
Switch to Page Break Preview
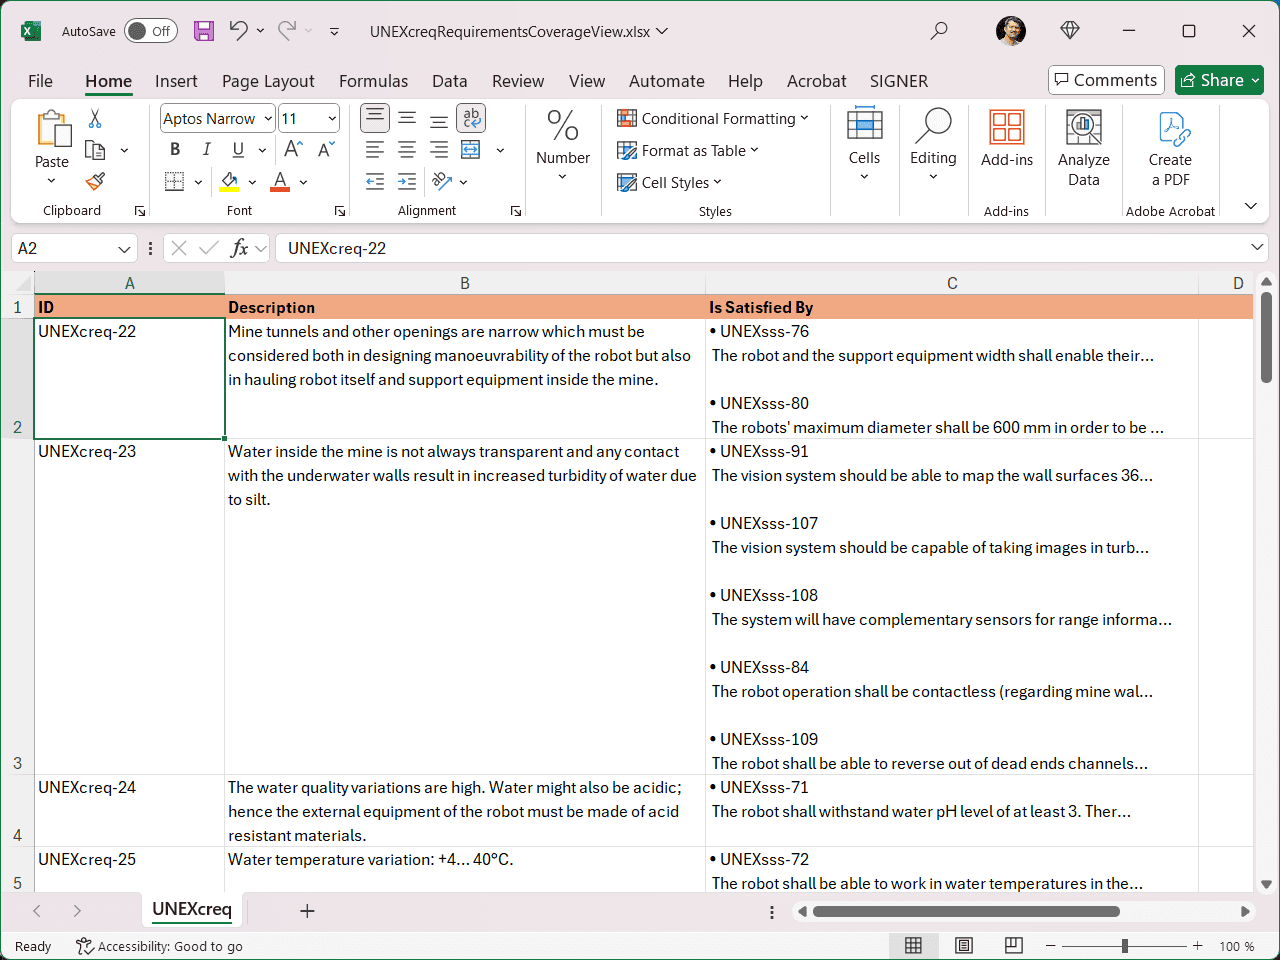click(1014, 946)
